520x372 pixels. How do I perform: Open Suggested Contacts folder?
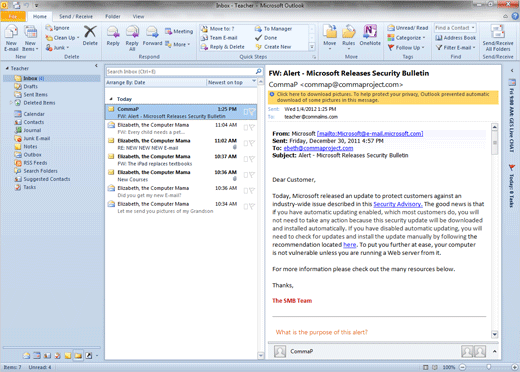pyautogui.click(x=43, y=179)
